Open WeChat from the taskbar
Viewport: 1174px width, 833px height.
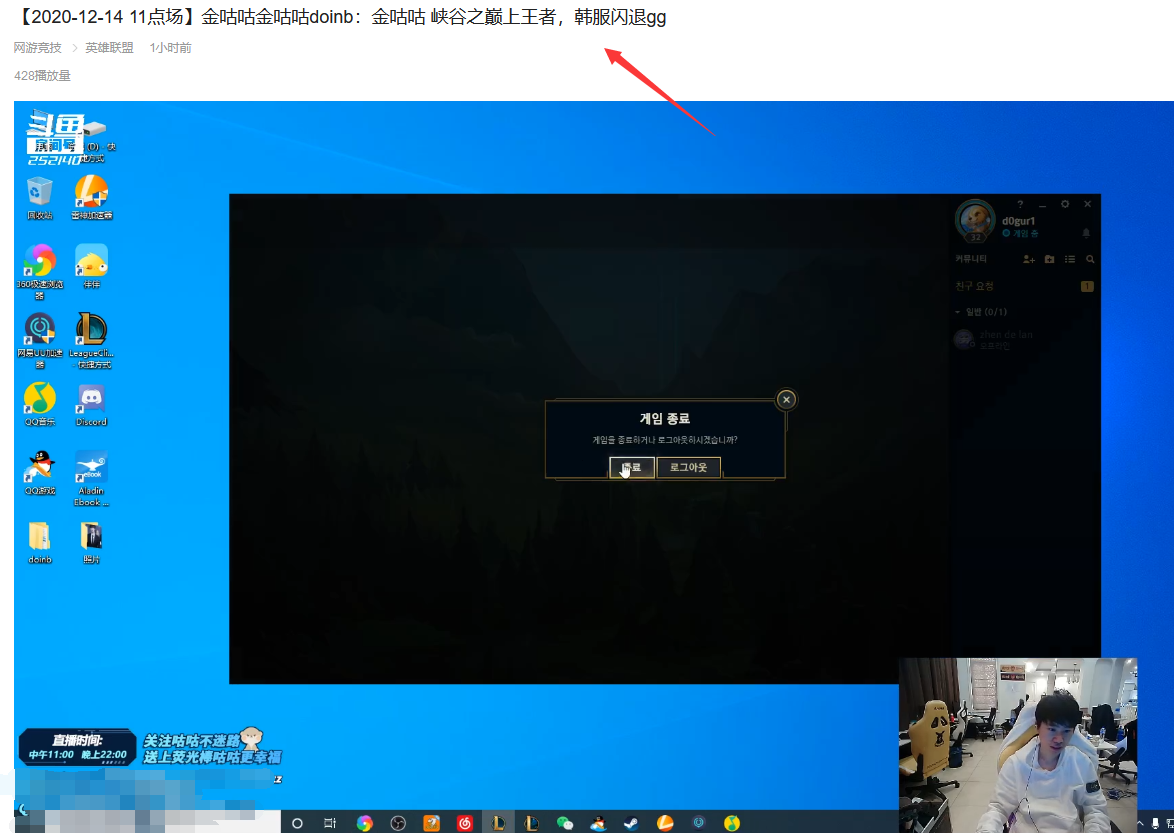pyautogui.click(x=565, y=823)
